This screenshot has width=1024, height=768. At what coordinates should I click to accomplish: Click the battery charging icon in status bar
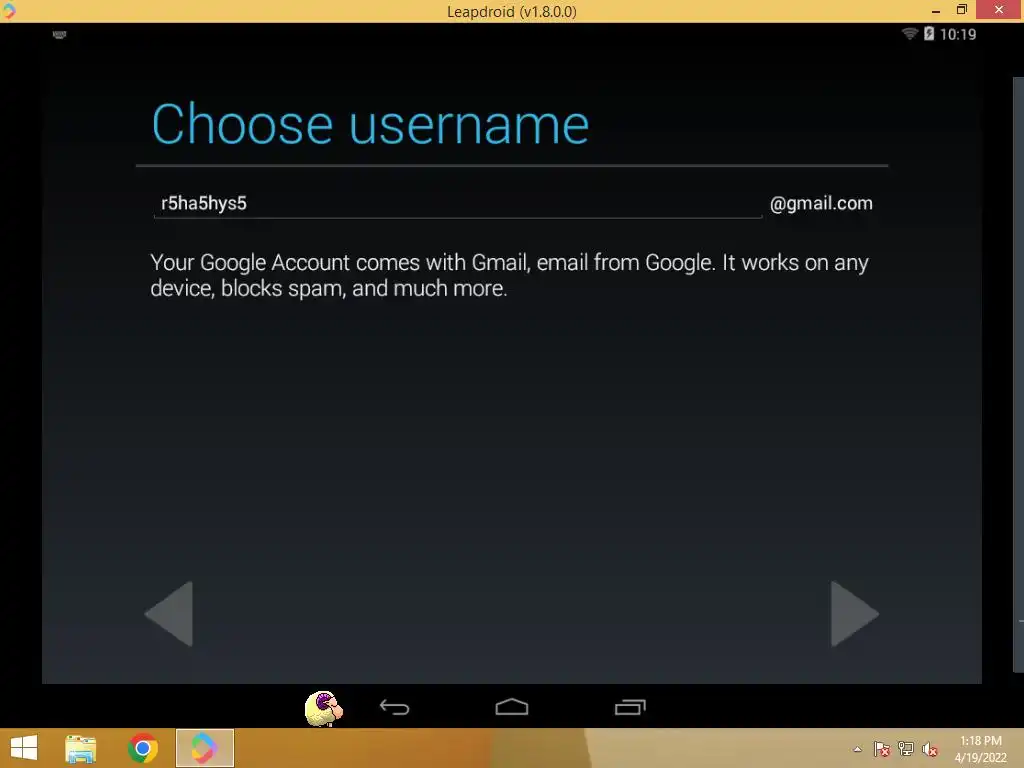coord(929,33)
